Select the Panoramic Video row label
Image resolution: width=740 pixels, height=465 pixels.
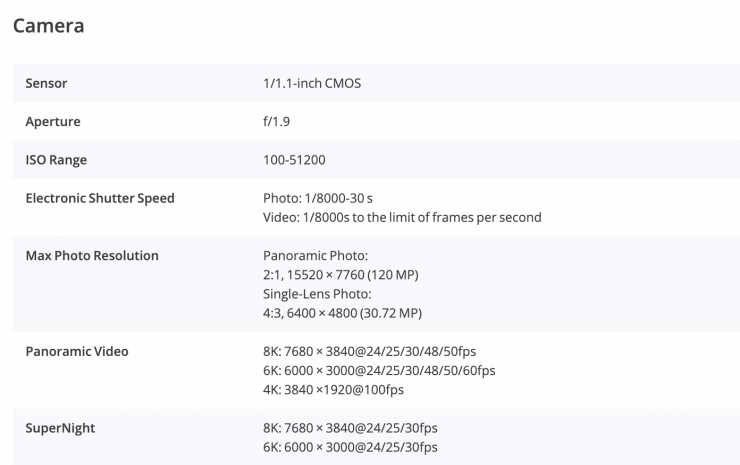click(x=77, y=351)
